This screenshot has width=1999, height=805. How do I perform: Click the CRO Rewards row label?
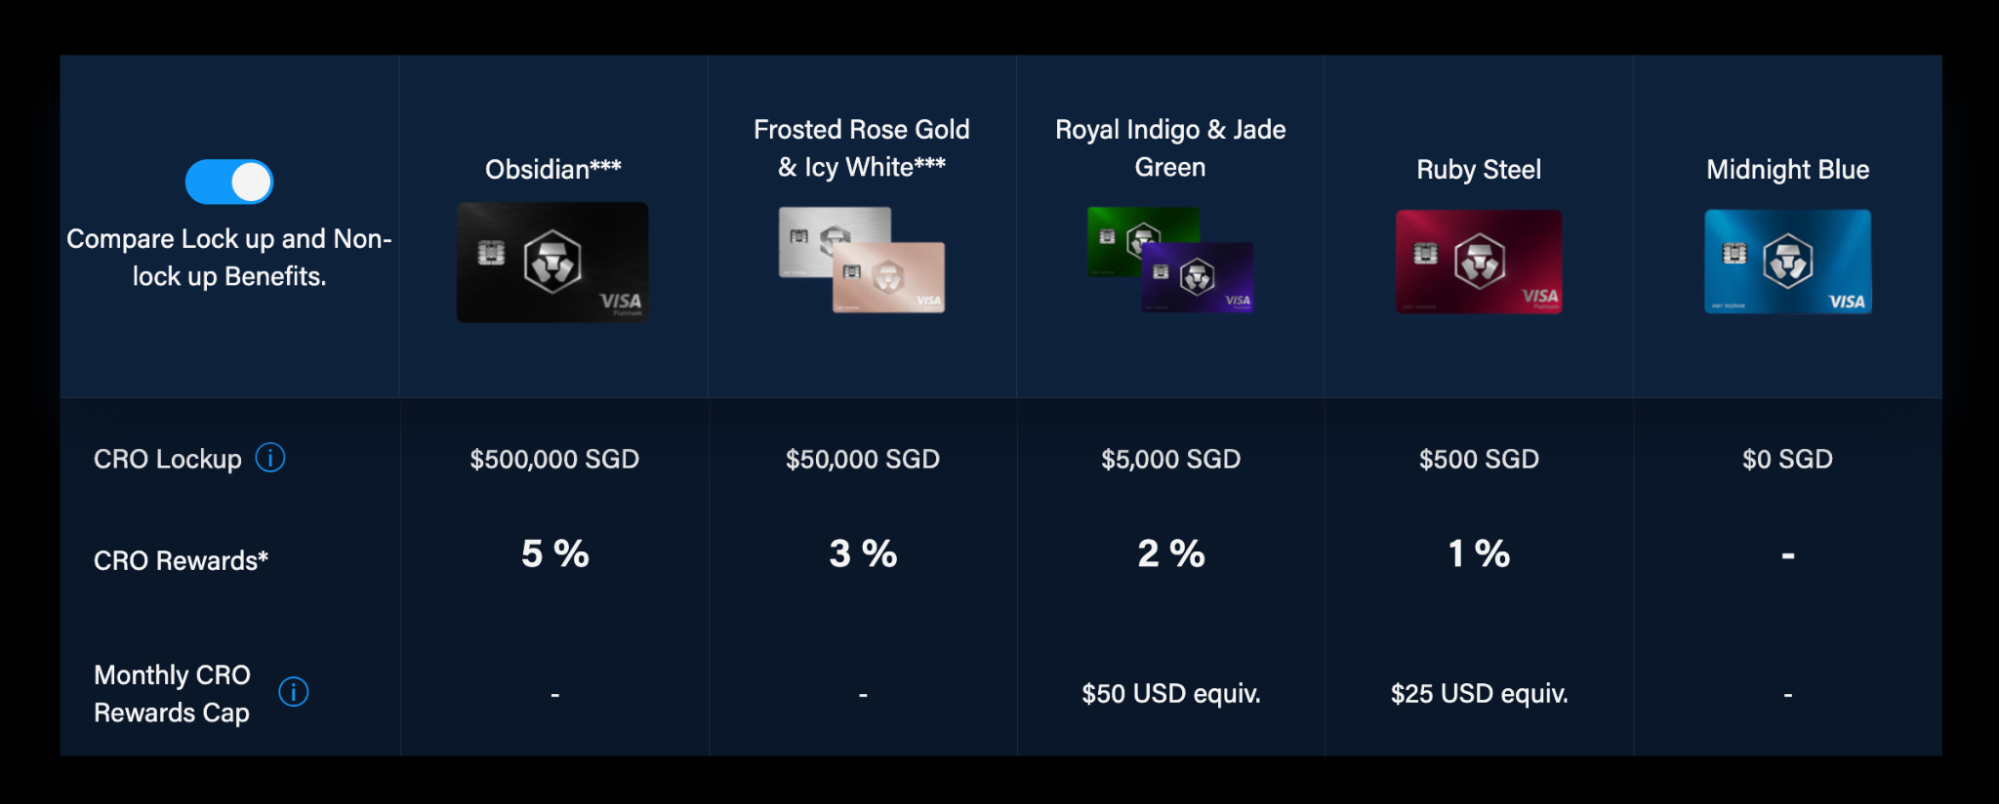pos(180,560)
